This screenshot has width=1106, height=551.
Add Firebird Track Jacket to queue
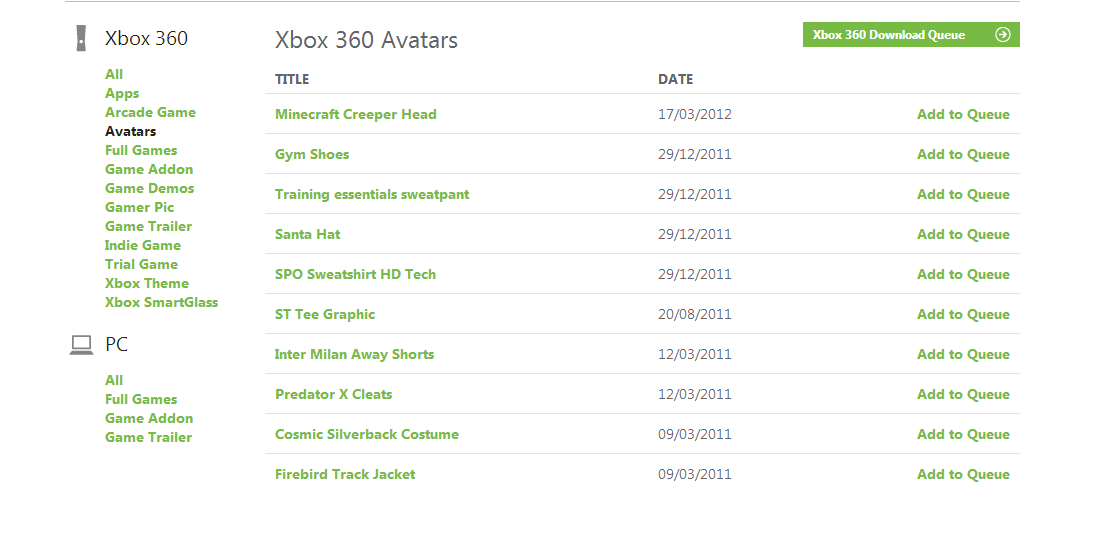(x=963, y=474)
